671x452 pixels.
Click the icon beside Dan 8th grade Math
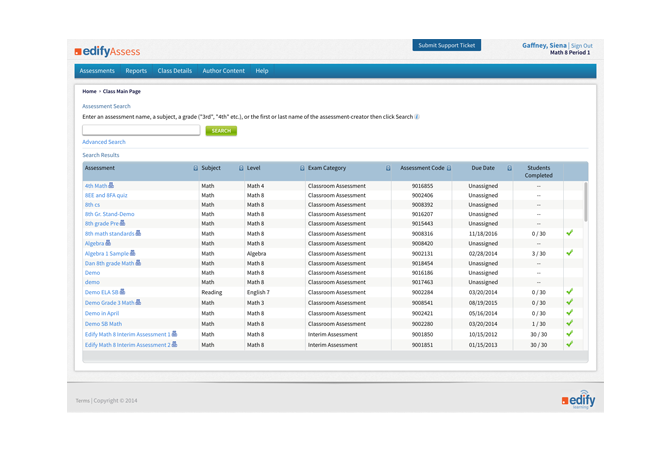(x=138, y=263)
